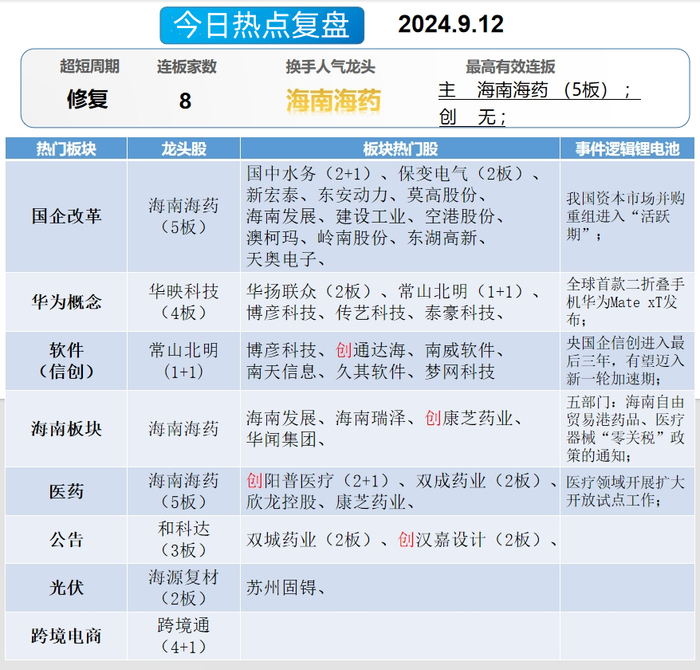Viewport: 700px width, 670px height.
Task: Click the stock name 南天信息
Action: click(281, 372)
